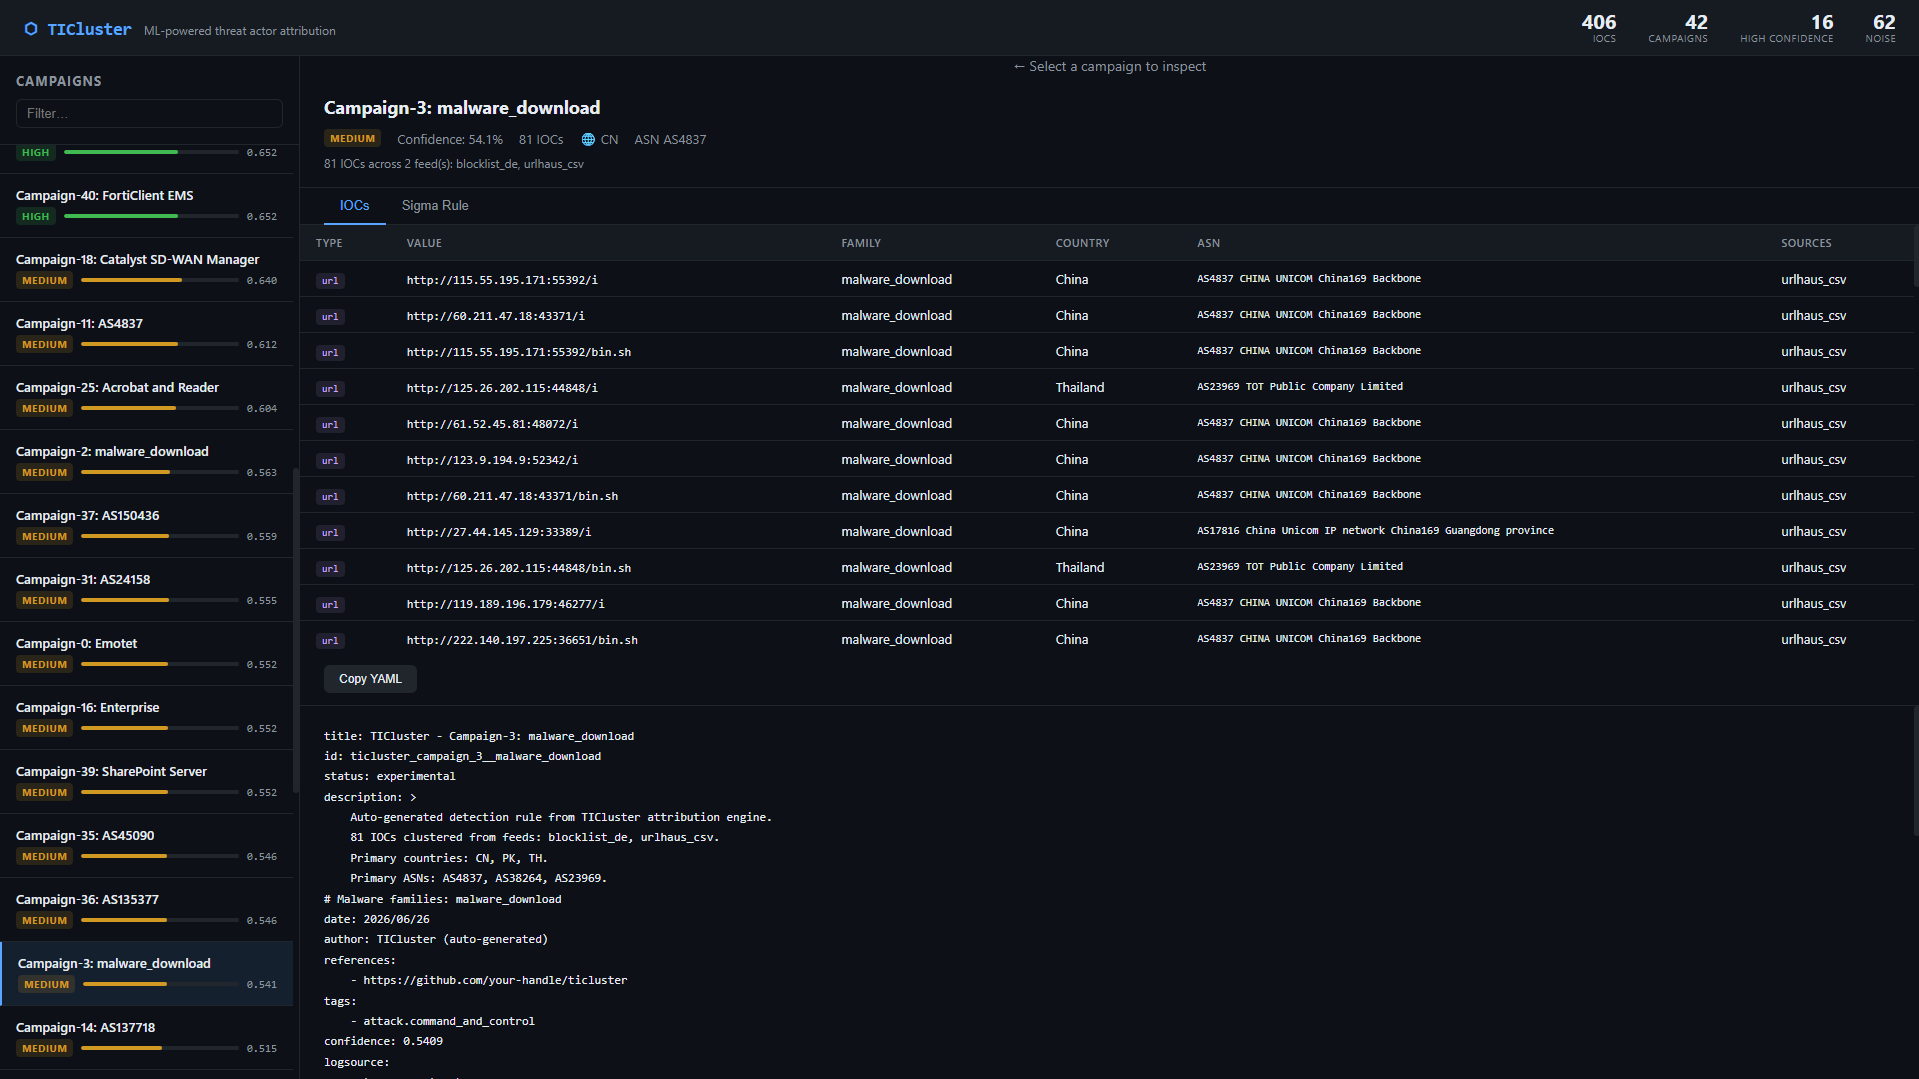Open Campaign-14: AS137718
1919x1079 pixels.
point(147,1037)
